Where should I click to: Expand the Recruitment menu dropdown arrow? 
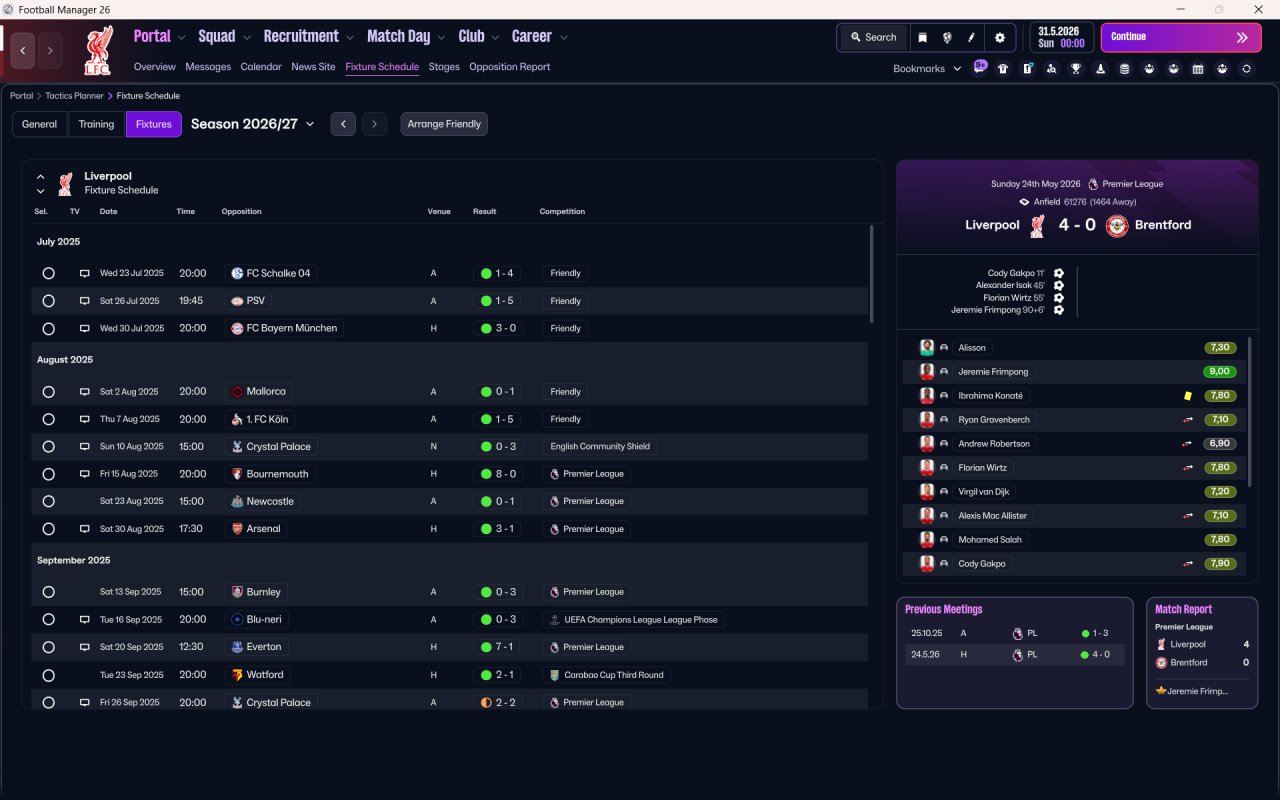[350, 38]
